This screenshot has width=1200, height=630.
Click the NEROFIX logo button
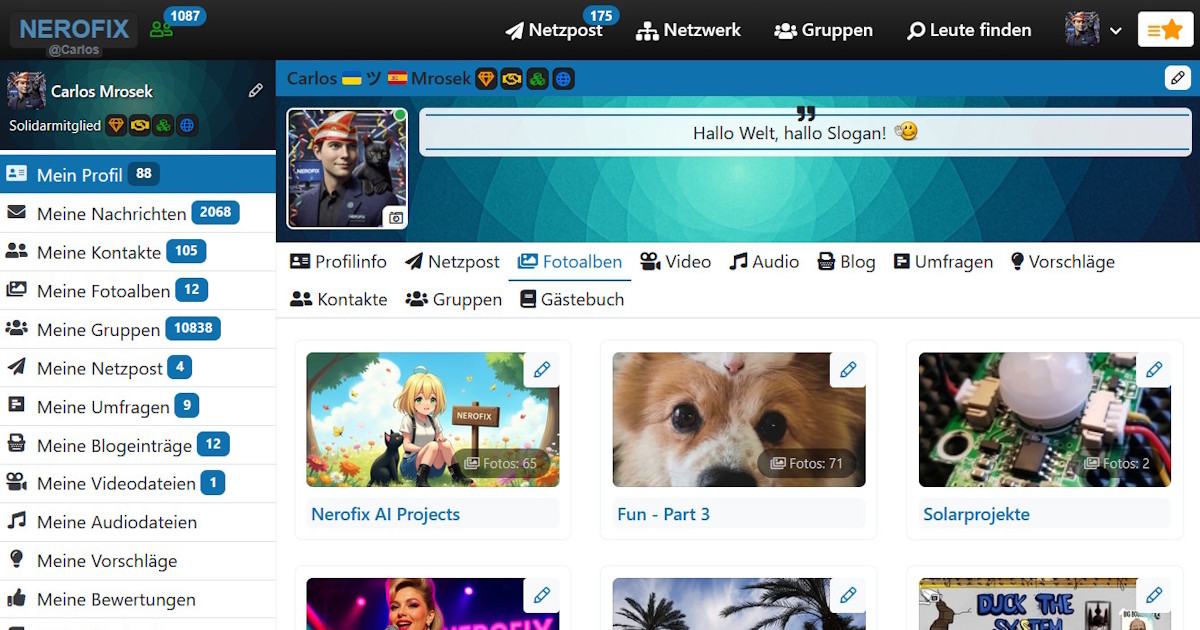pyautogui.click(x=75, y=29)
